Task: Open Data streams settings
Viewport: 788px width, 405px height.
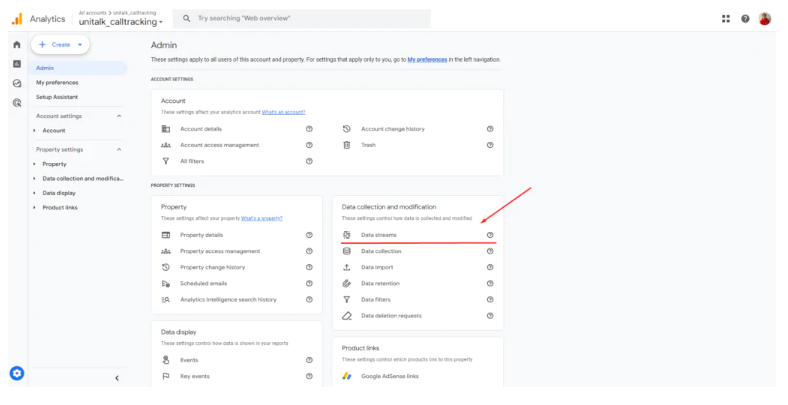Action: [x=379, y=235]
